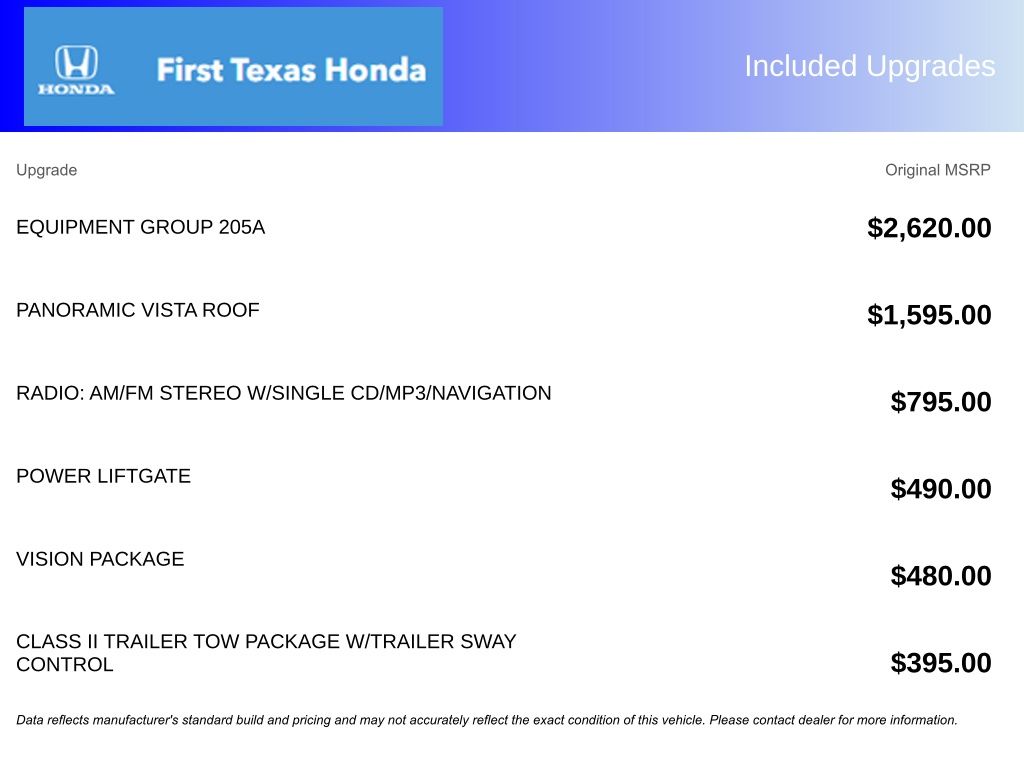Click the $2,620.00 price

tap(929, 228)
